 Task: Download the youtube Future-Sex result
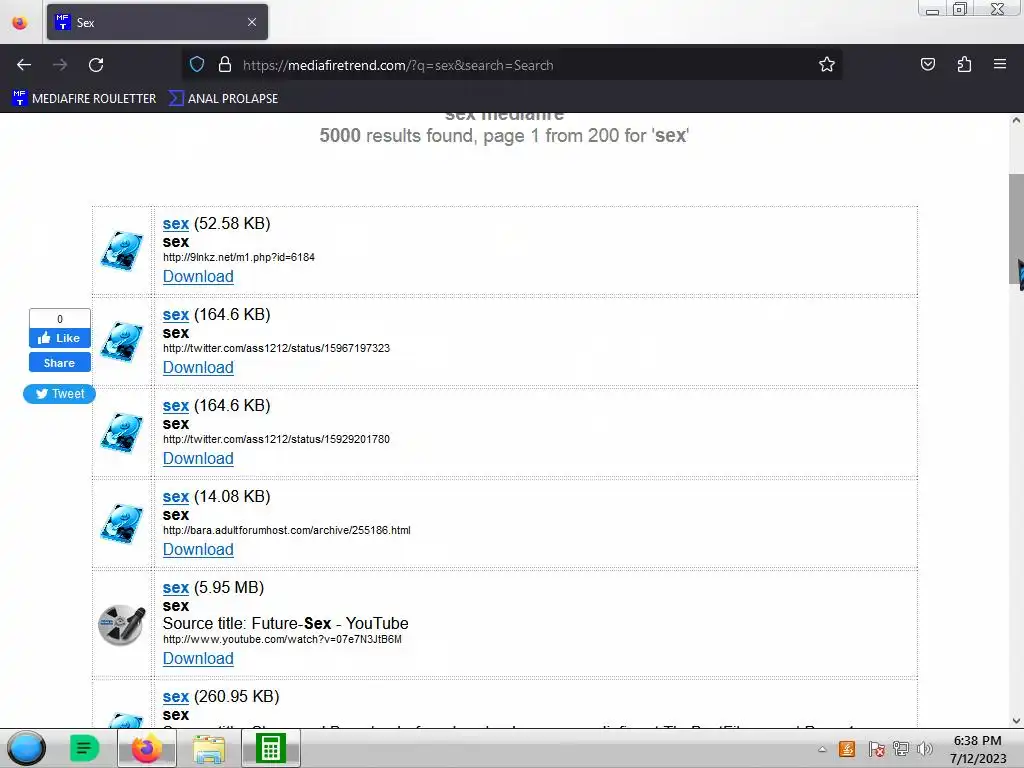coord(198,658)
